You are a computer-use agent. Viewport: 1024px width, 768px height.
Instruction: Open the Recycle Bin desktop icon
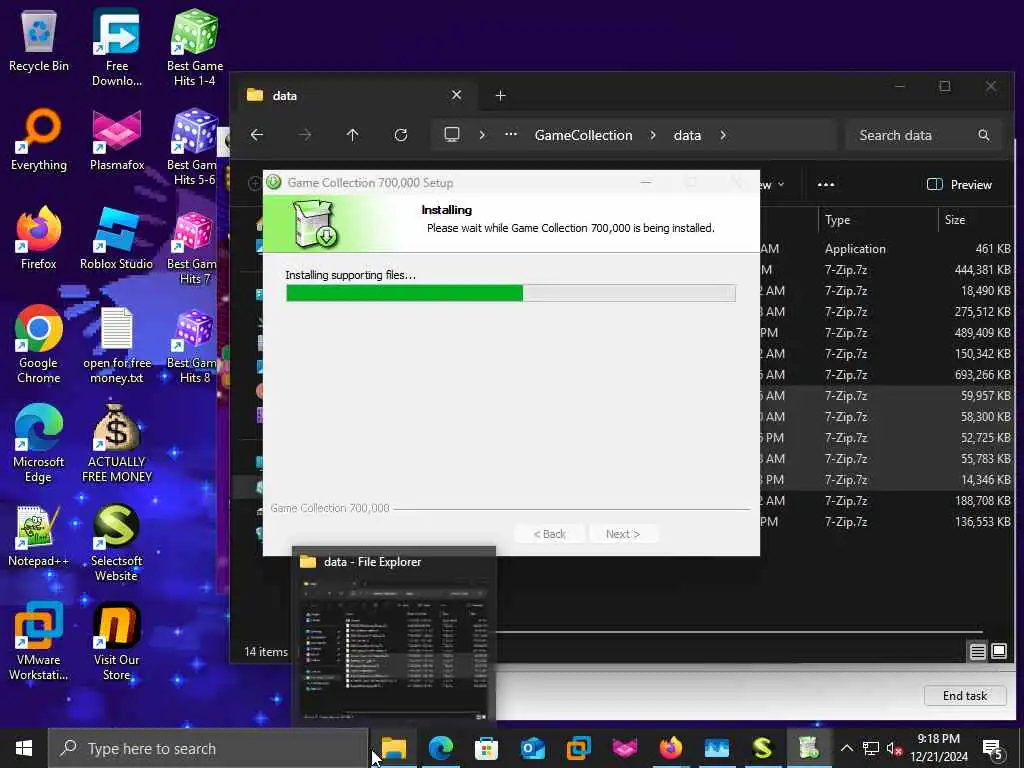(39, 40)
